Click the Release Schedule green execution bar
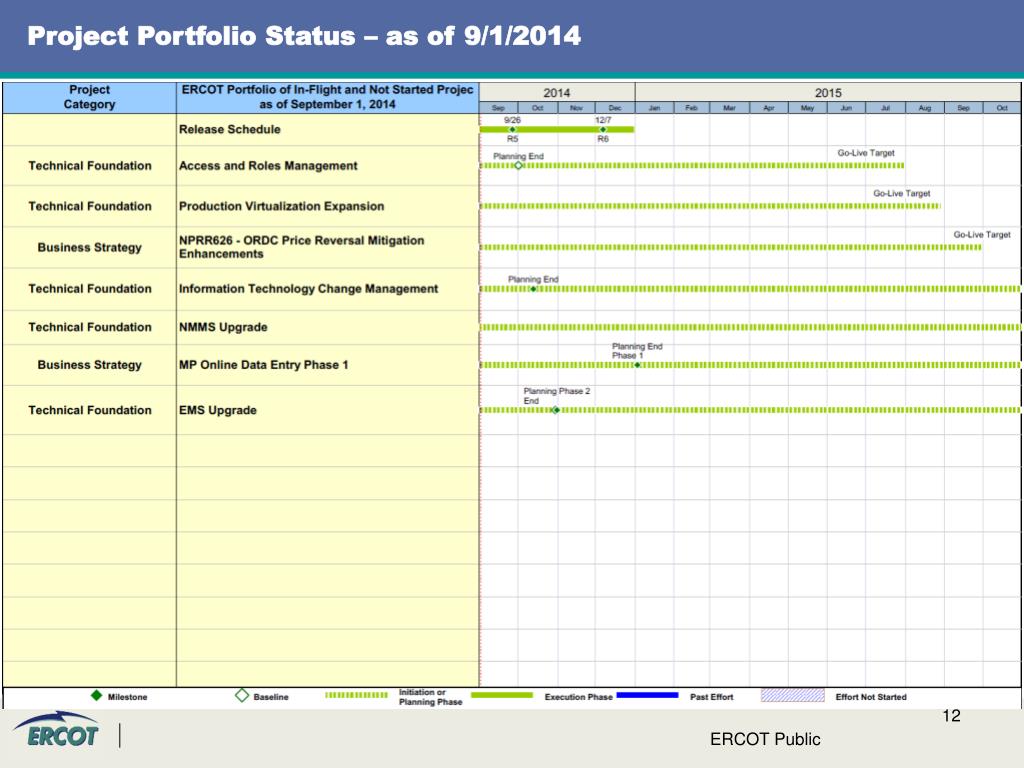The image size is (1024, 768). pyautogui.click(x=556, y=129)
